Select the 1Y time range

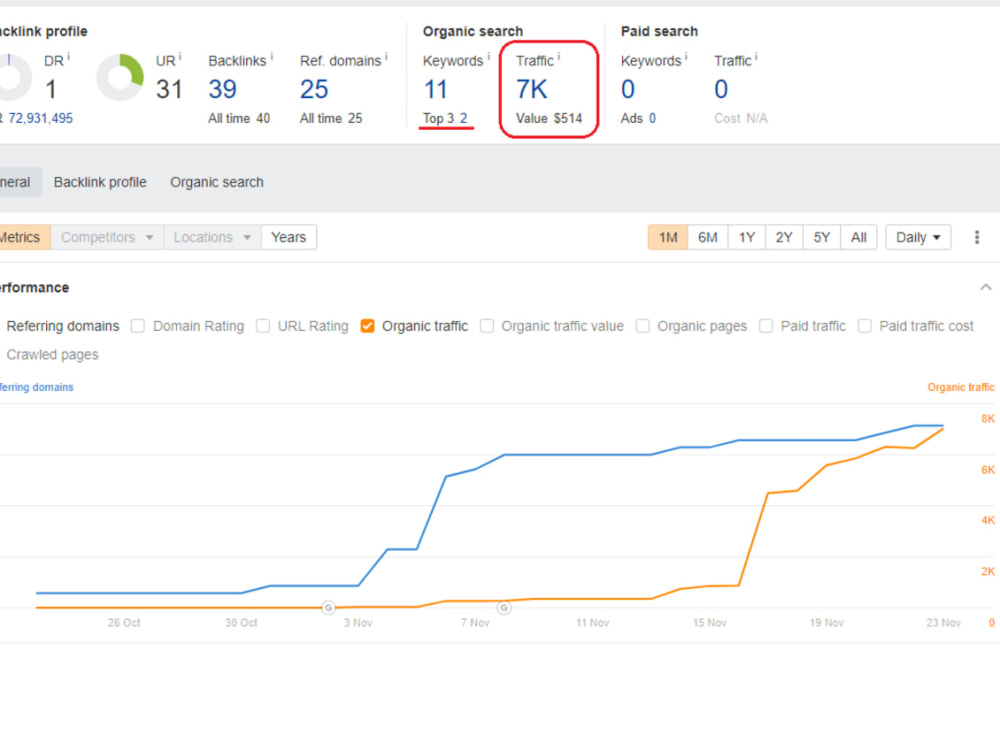click(x=747, y=237)
